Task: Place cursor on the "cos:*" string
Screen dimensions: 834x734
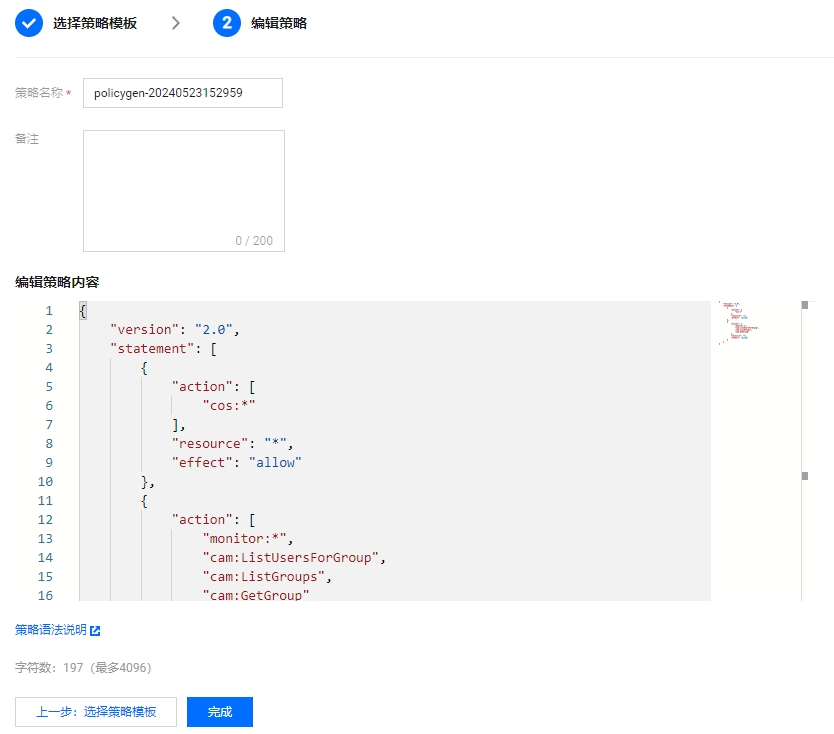Action: [229, 406]
